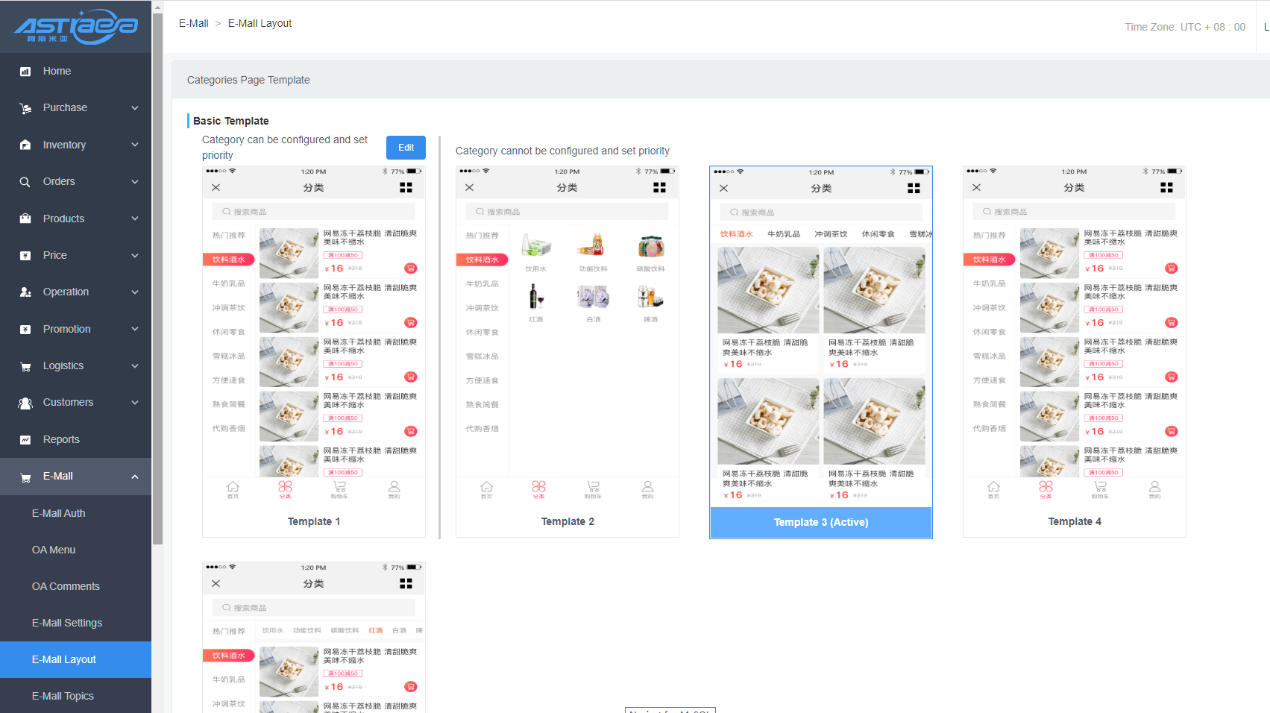Click the Products briefcase icon in sidebar
1270x713 pixels.
tap(25, 219)
